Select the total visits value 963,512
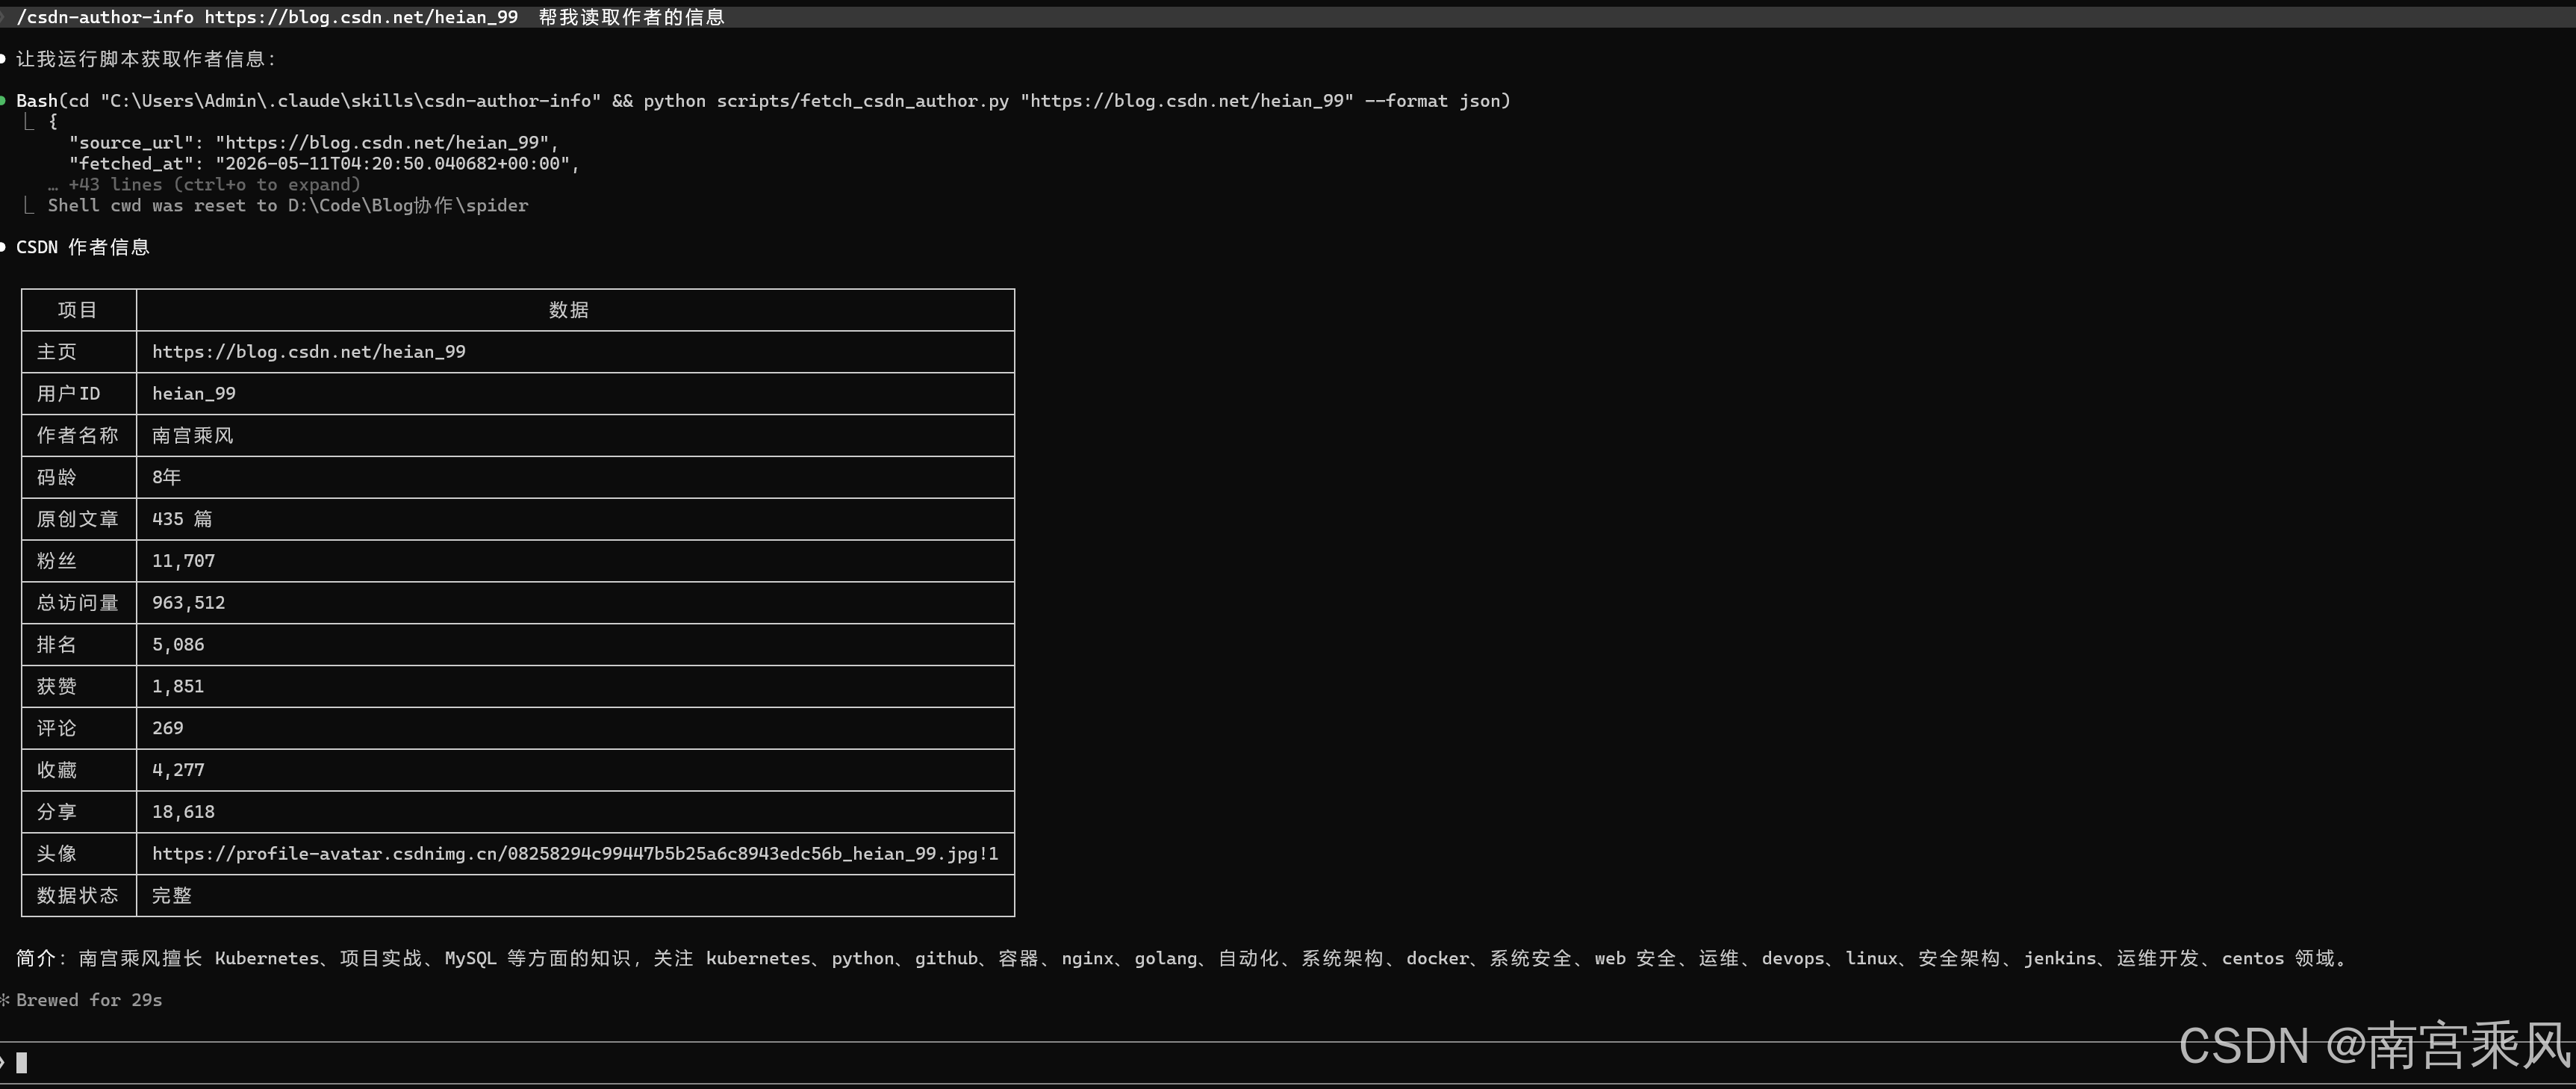2576x1089 pixels. (x=189, y=603)
